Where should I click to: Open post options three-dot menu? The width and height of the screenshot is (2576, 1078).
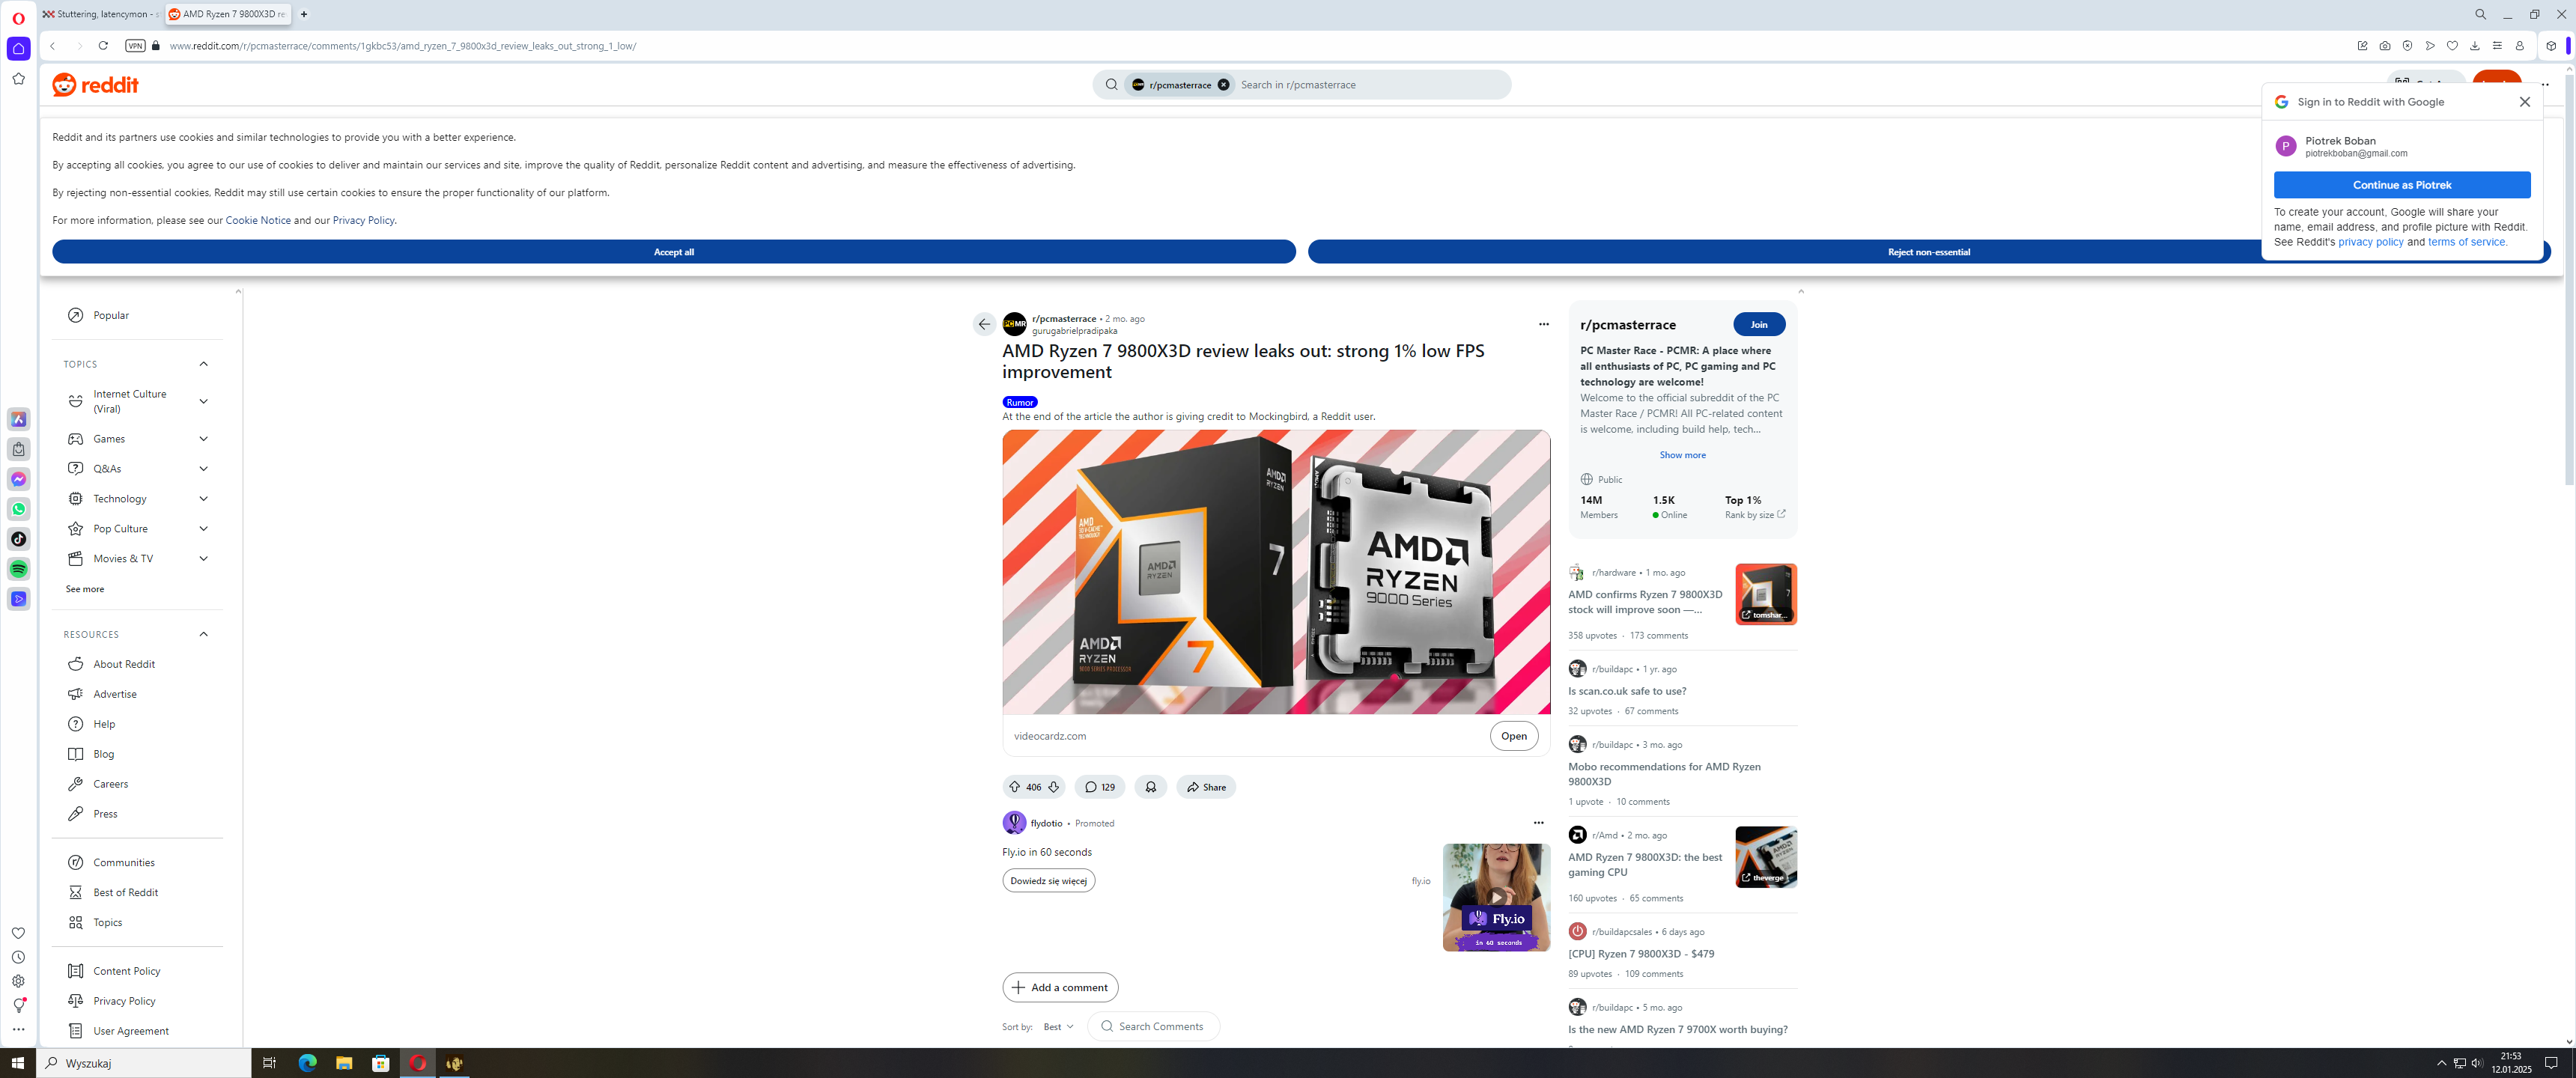point(1543,324)
